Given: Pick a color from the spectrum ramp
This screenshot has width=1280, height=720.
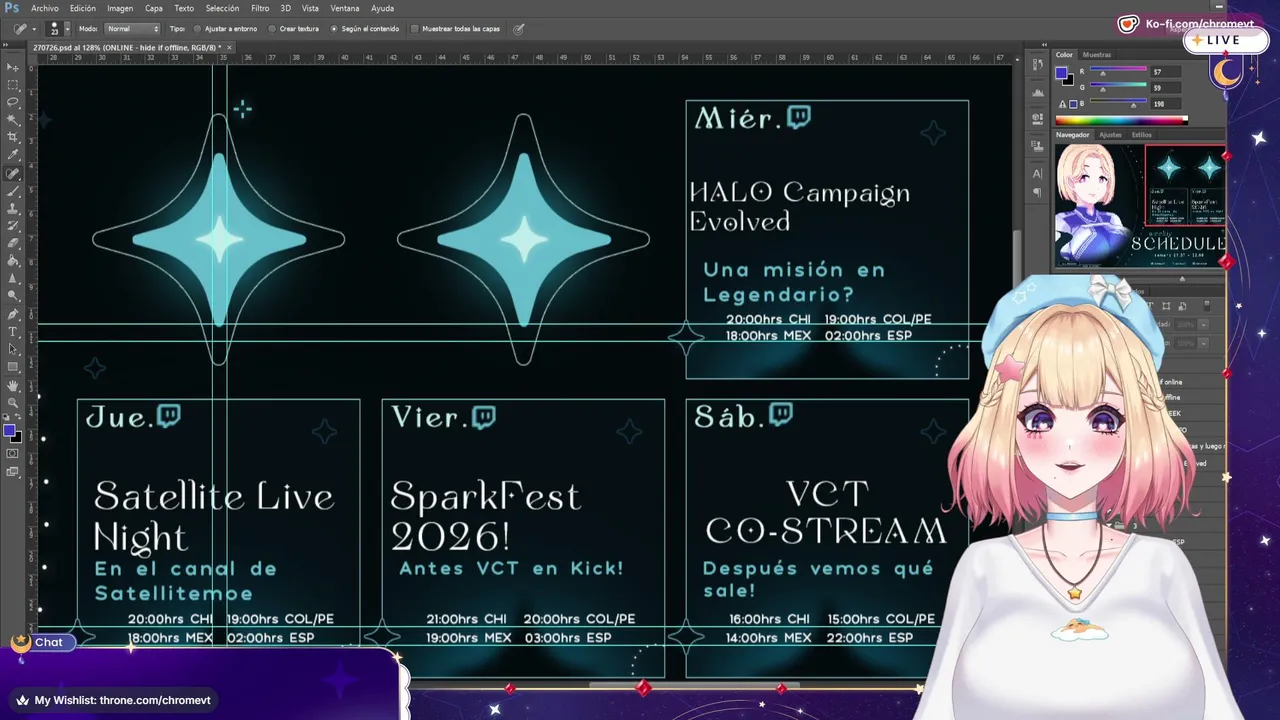Looking at the screenshot, I should pyautogui.click(x=1121, y=120).
